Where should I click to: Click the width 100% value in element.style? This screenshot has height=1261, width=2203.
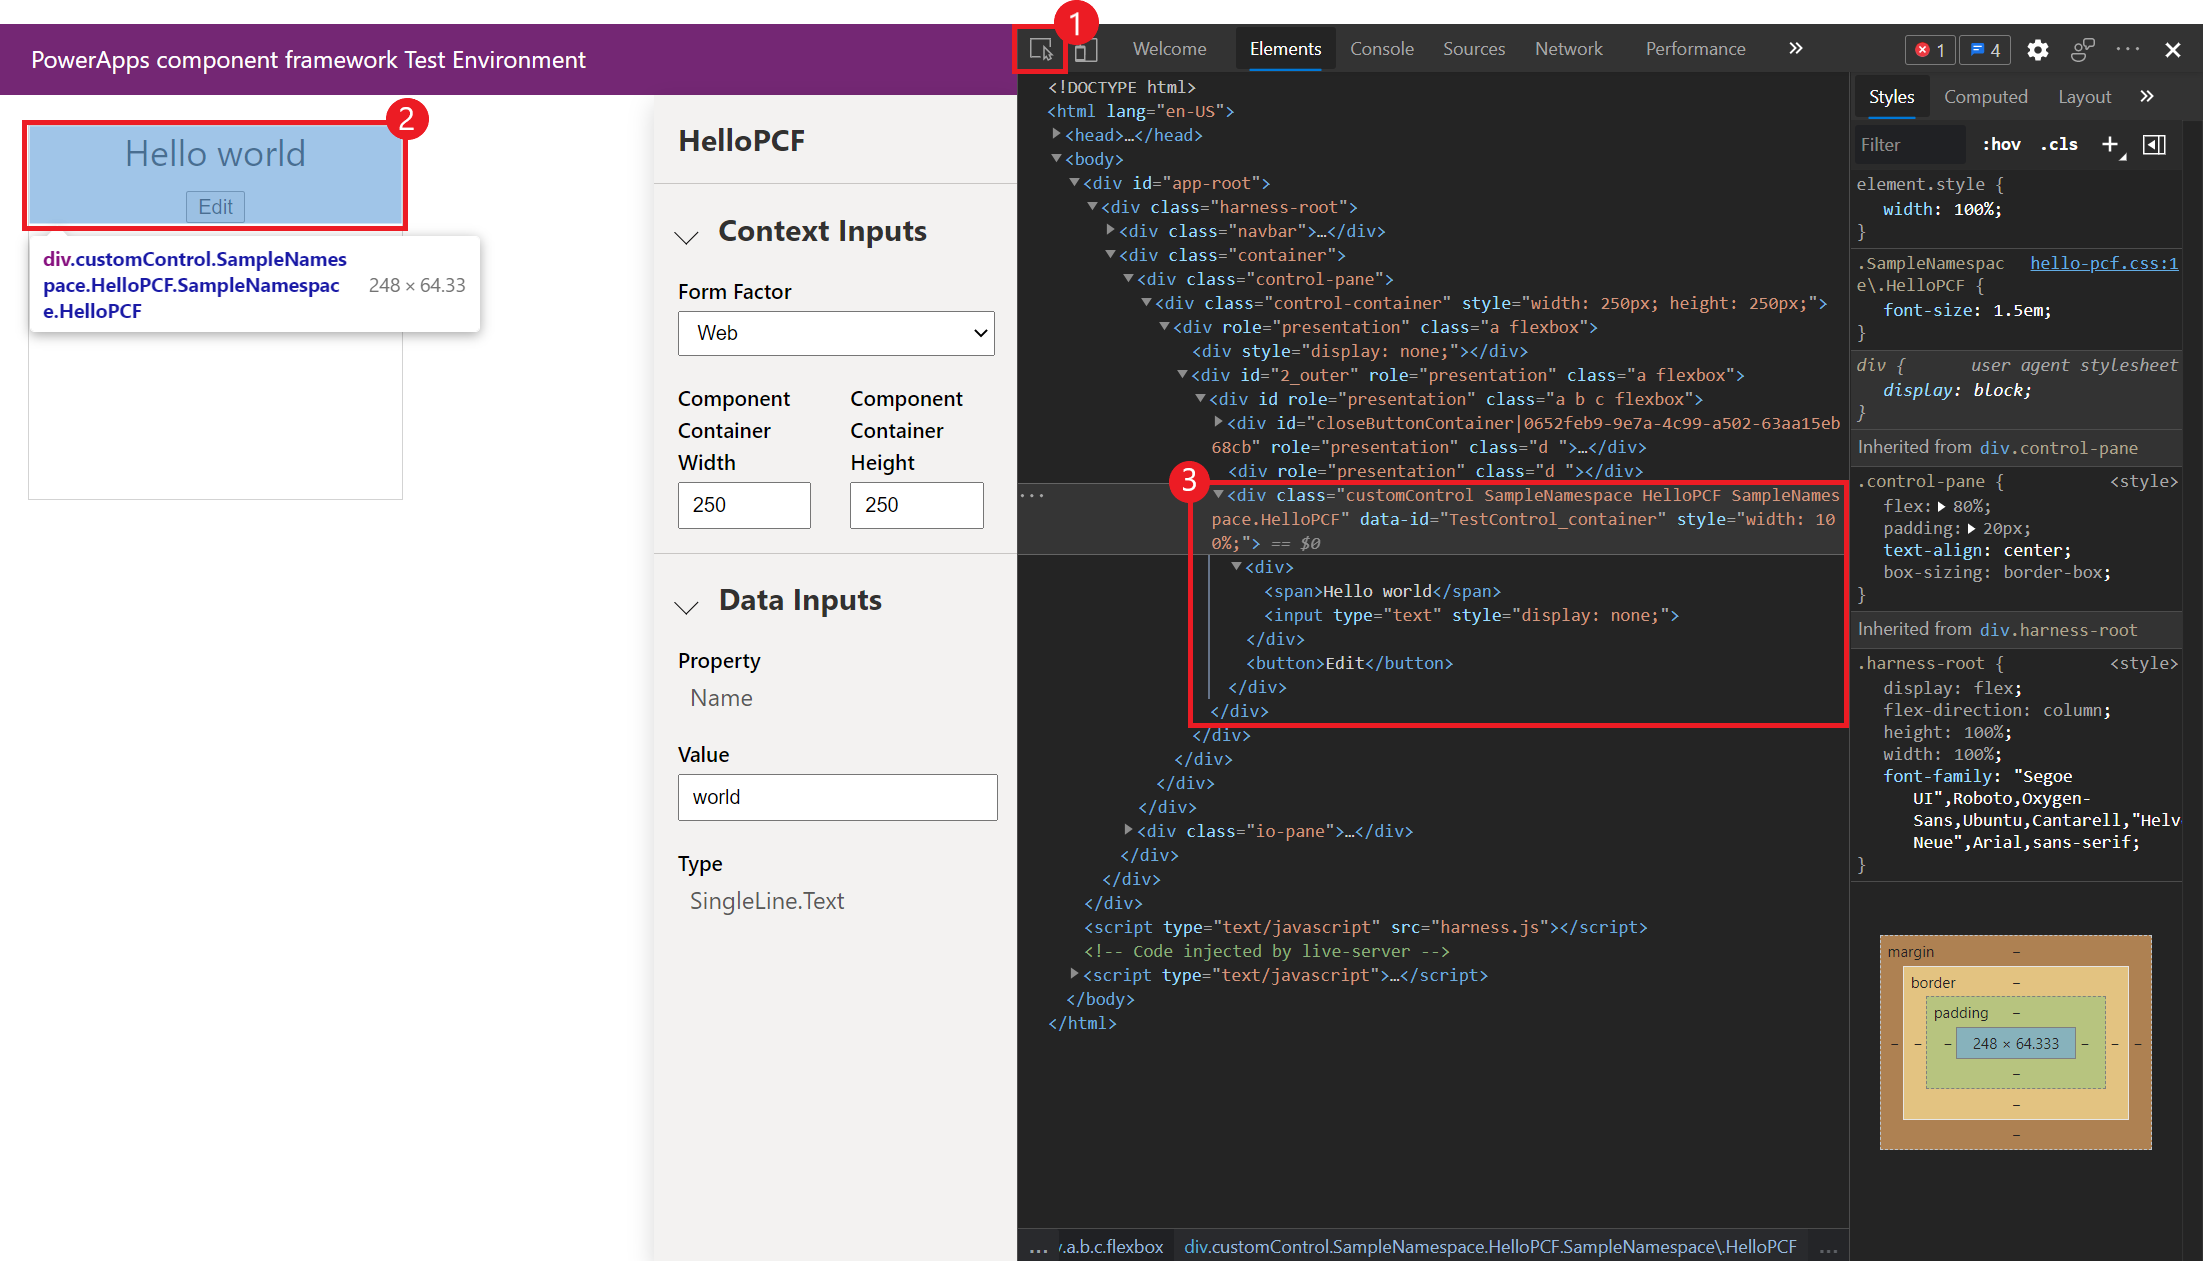pos(1976,209)
